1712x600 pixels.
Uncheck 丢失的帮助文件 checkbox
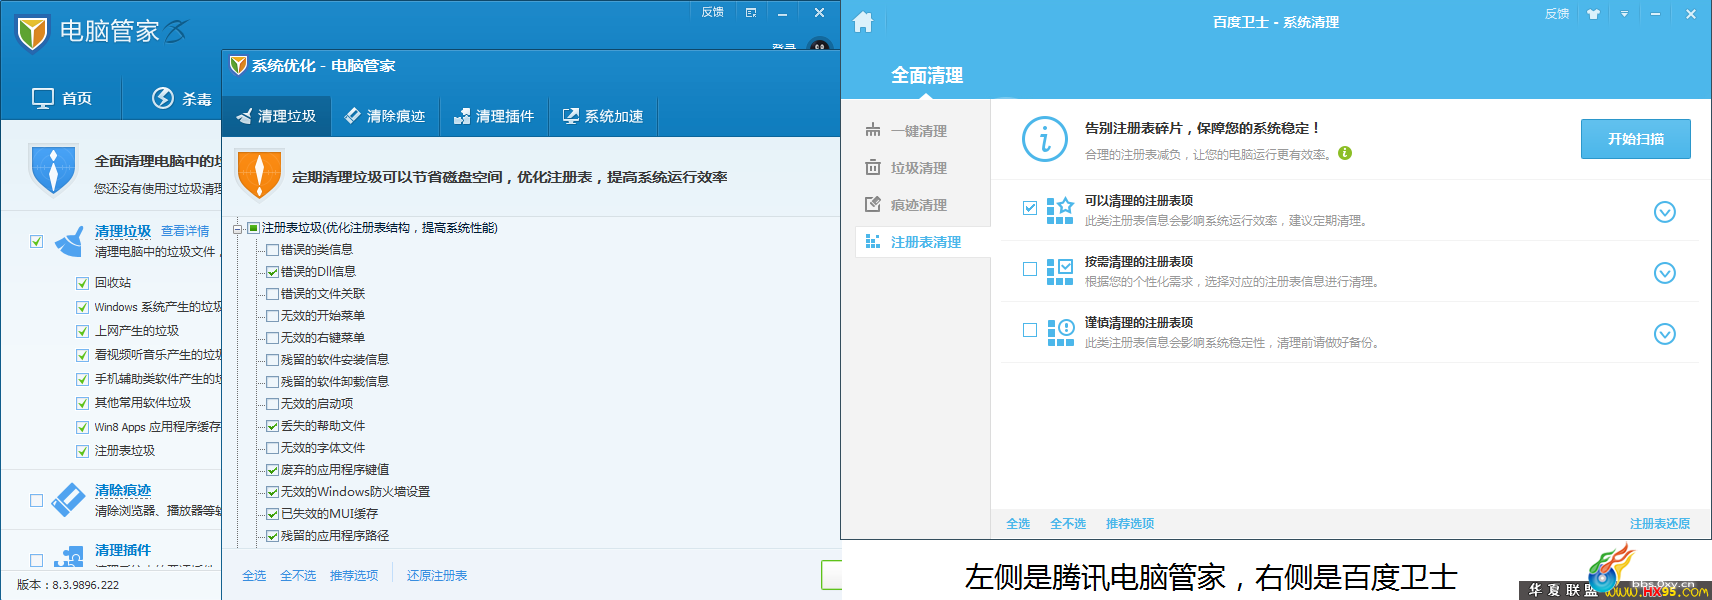tap(272, 426)
